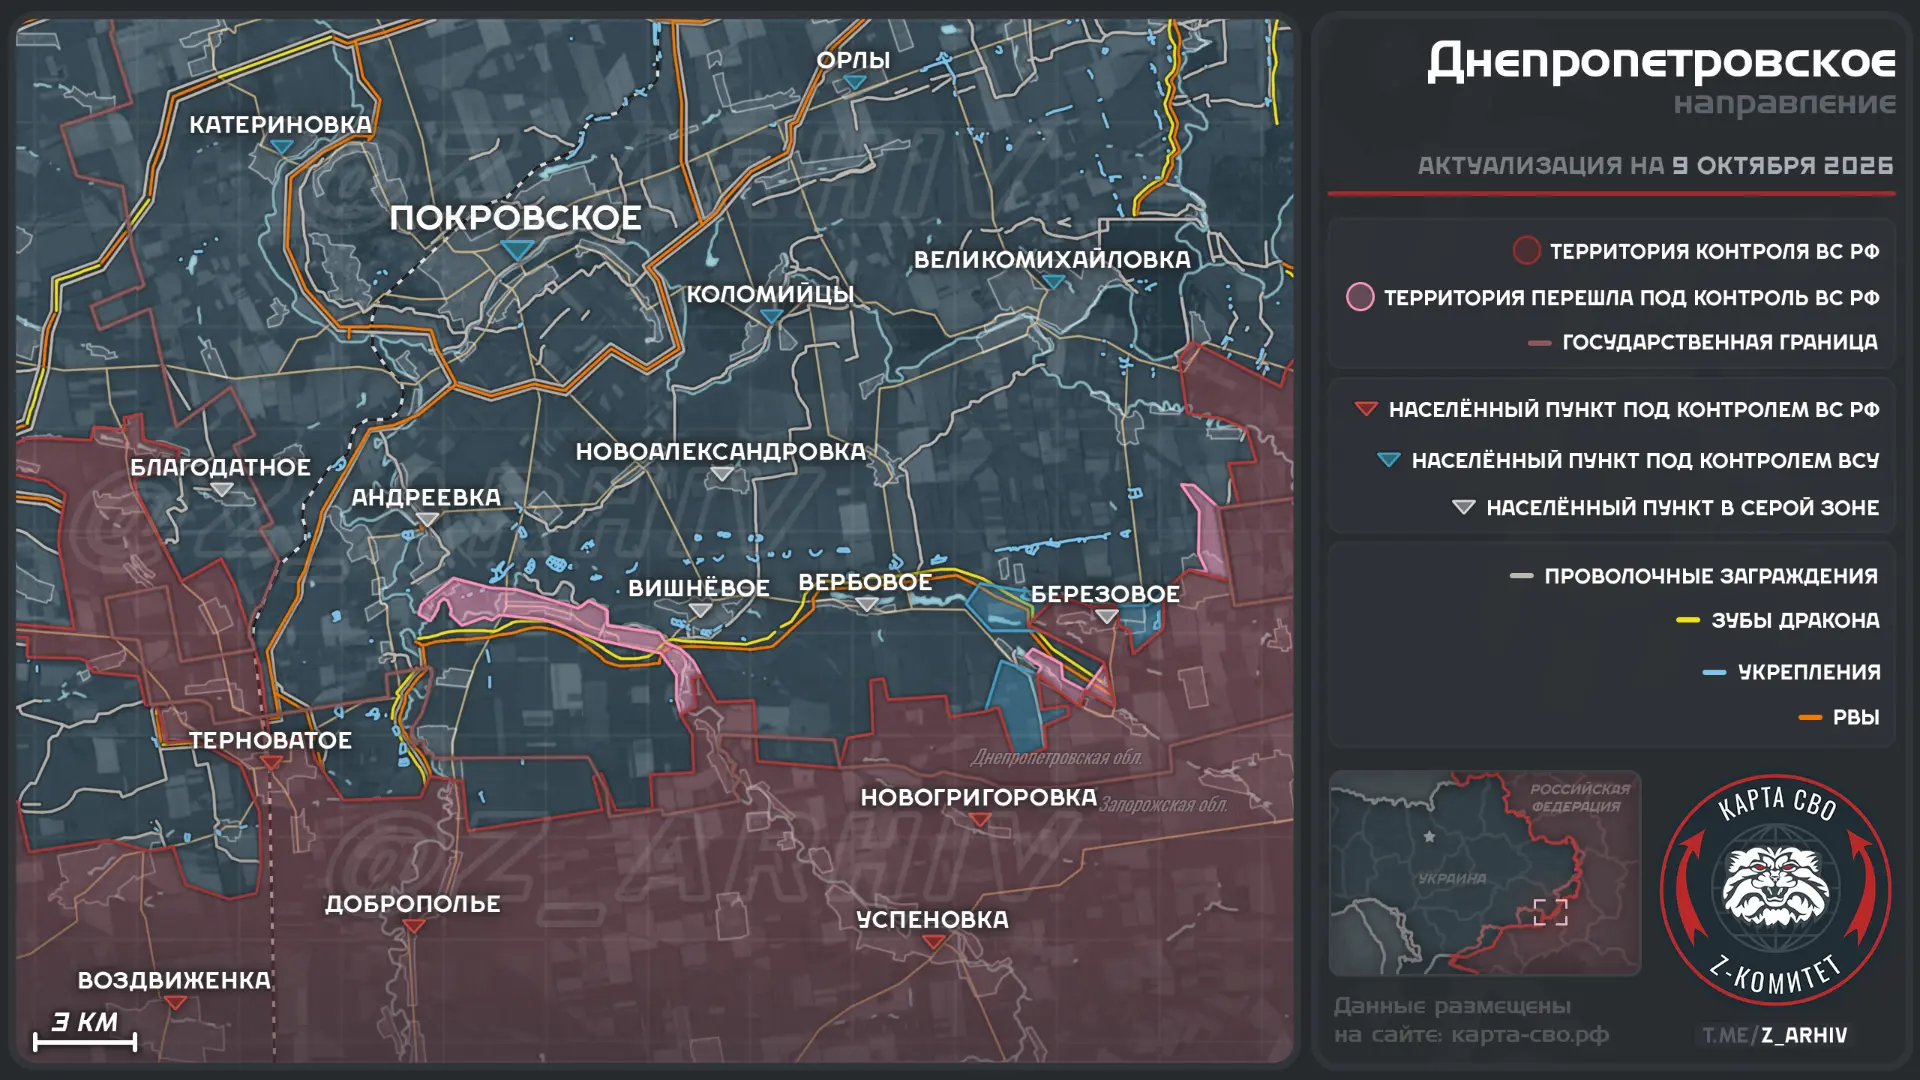
Task: Click the карта-сво.рф website text
Action: click(1530, 1034)
